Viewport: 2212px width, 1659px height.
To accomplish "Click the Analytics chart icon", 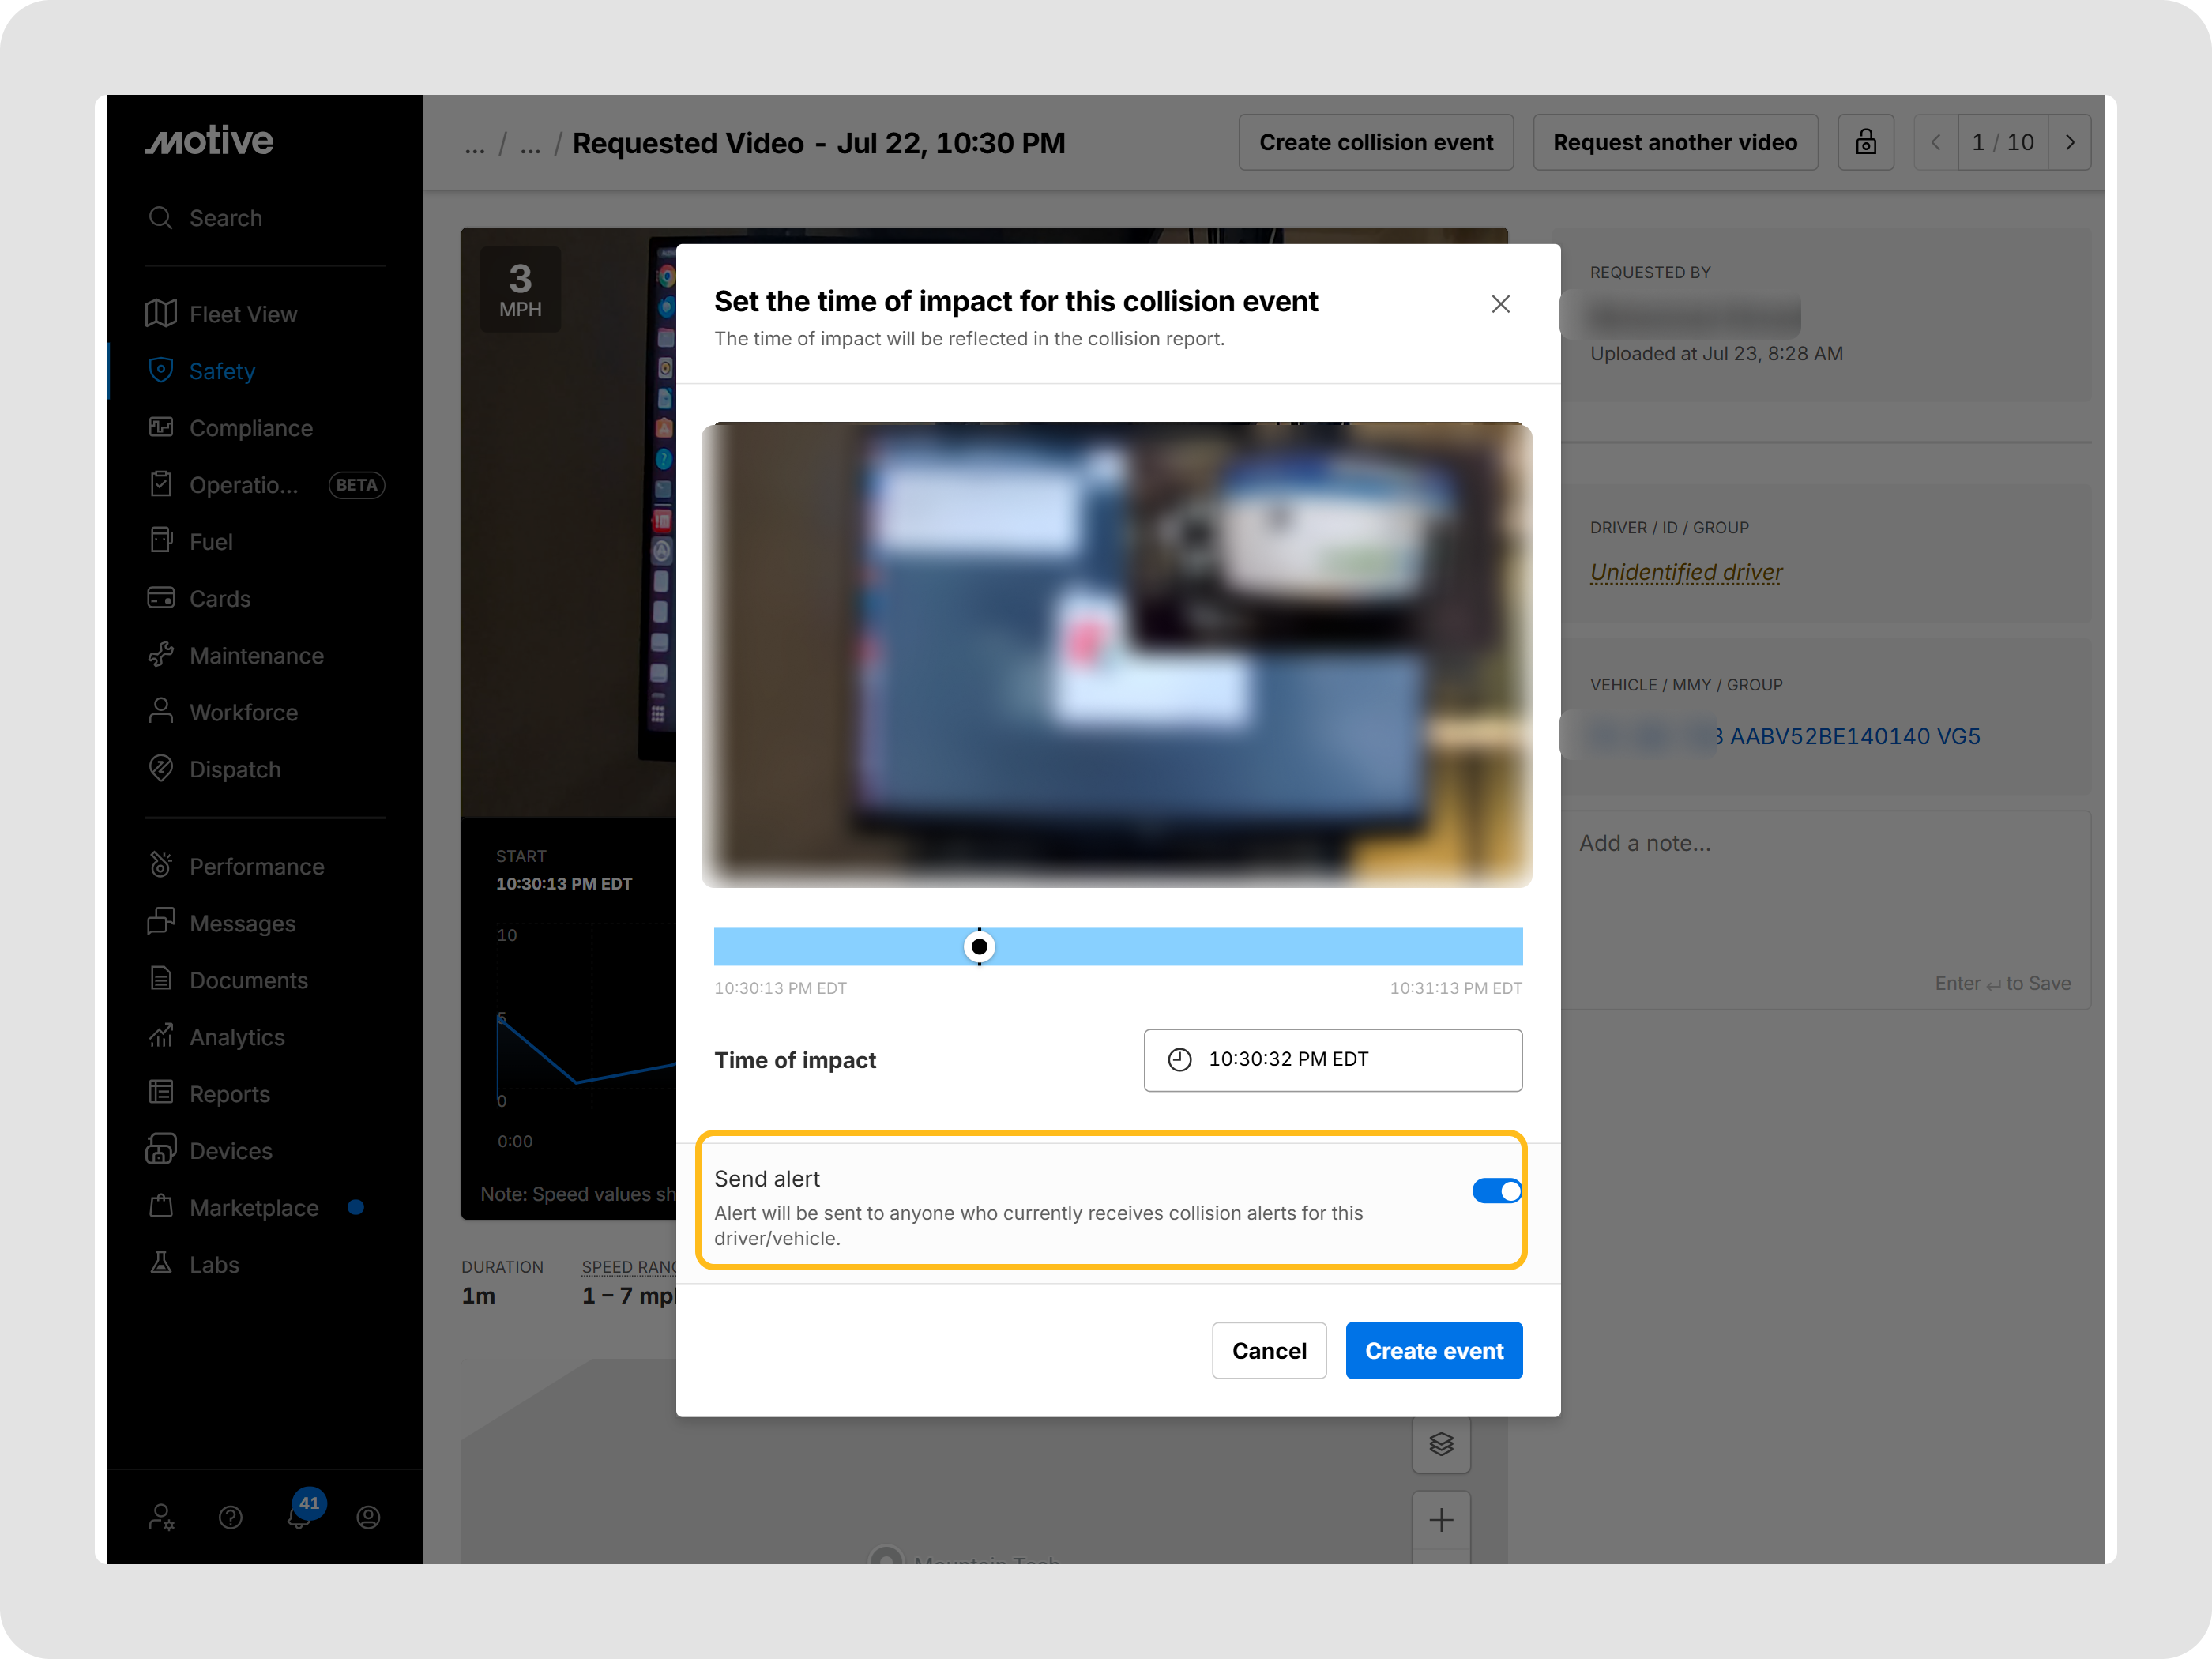I will [161, 1036].
